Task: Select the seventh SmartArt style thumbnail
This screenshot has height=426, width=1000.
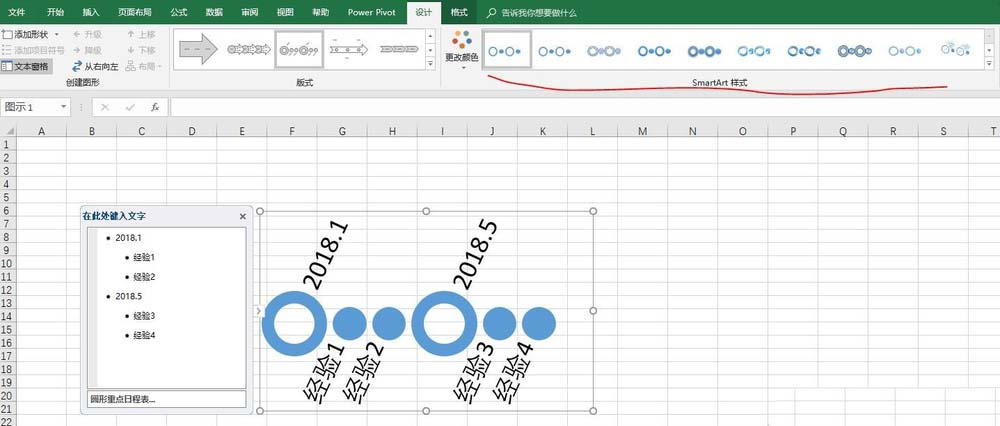Action: 804,50
